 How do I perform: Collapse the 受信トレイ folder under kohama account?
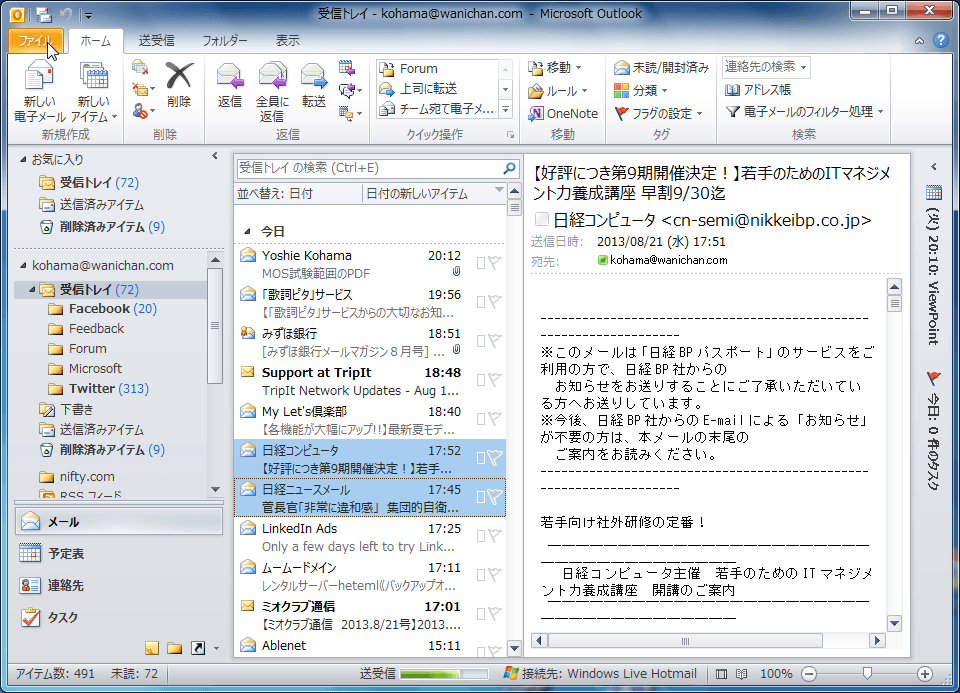(32, 289)
